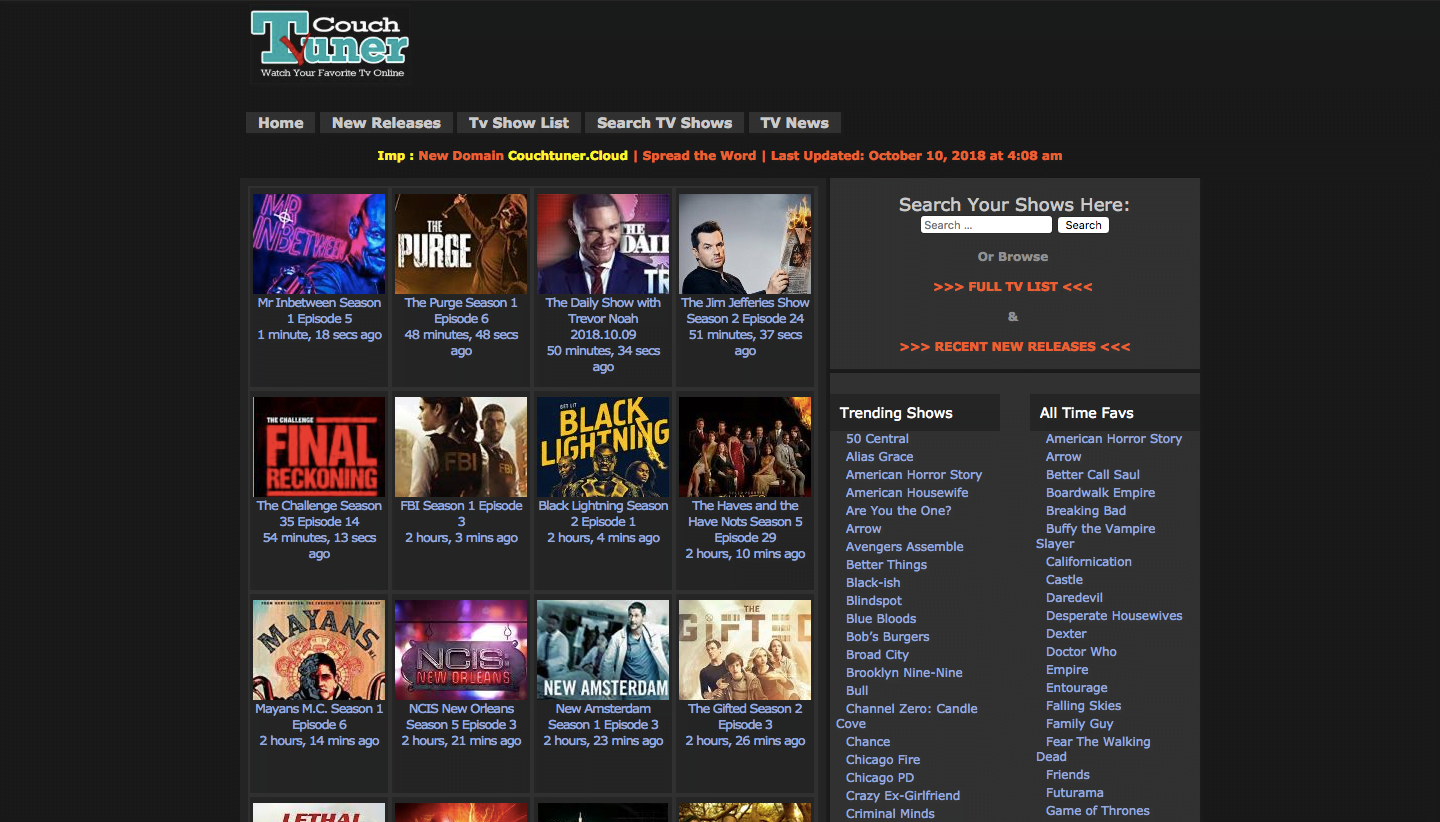Open Crazy Ex-Girlfriend trending link
1440x822 pixels.
pos(903,796)
